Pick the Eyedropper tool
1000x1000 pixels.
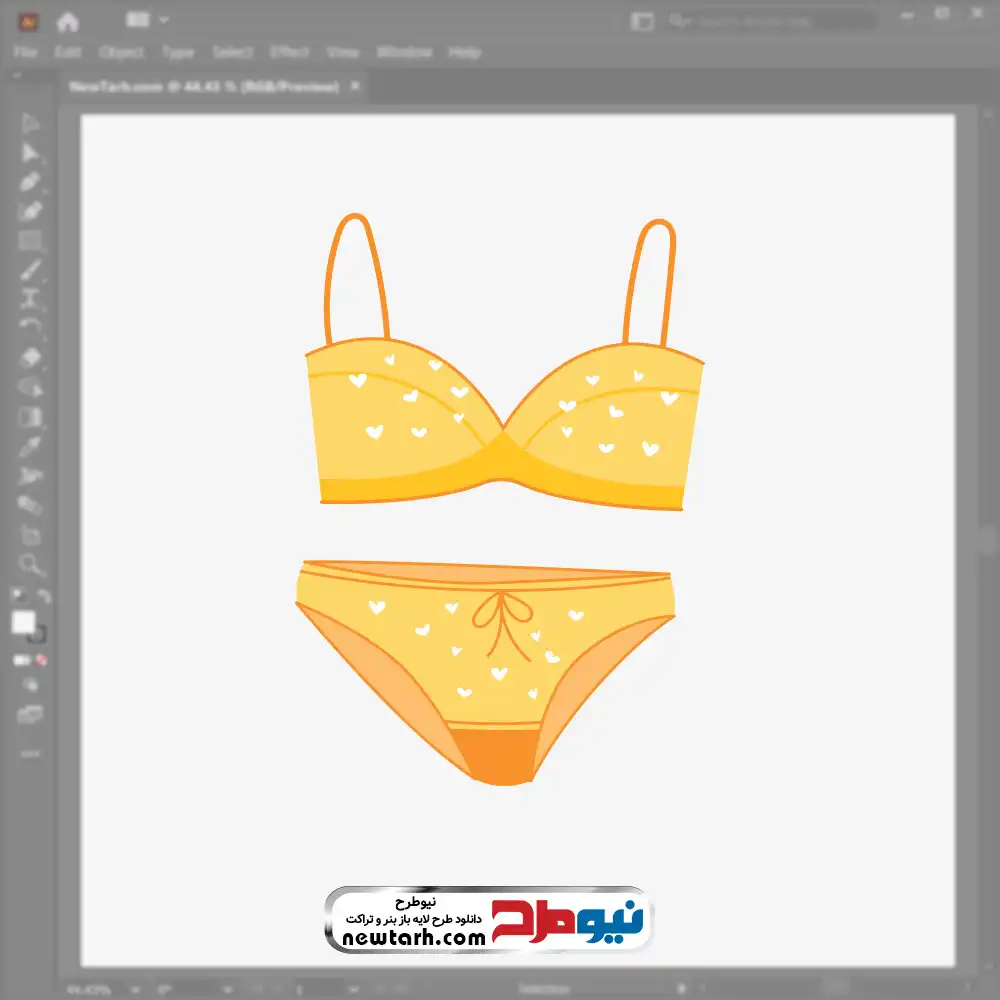tap(30, 446)
